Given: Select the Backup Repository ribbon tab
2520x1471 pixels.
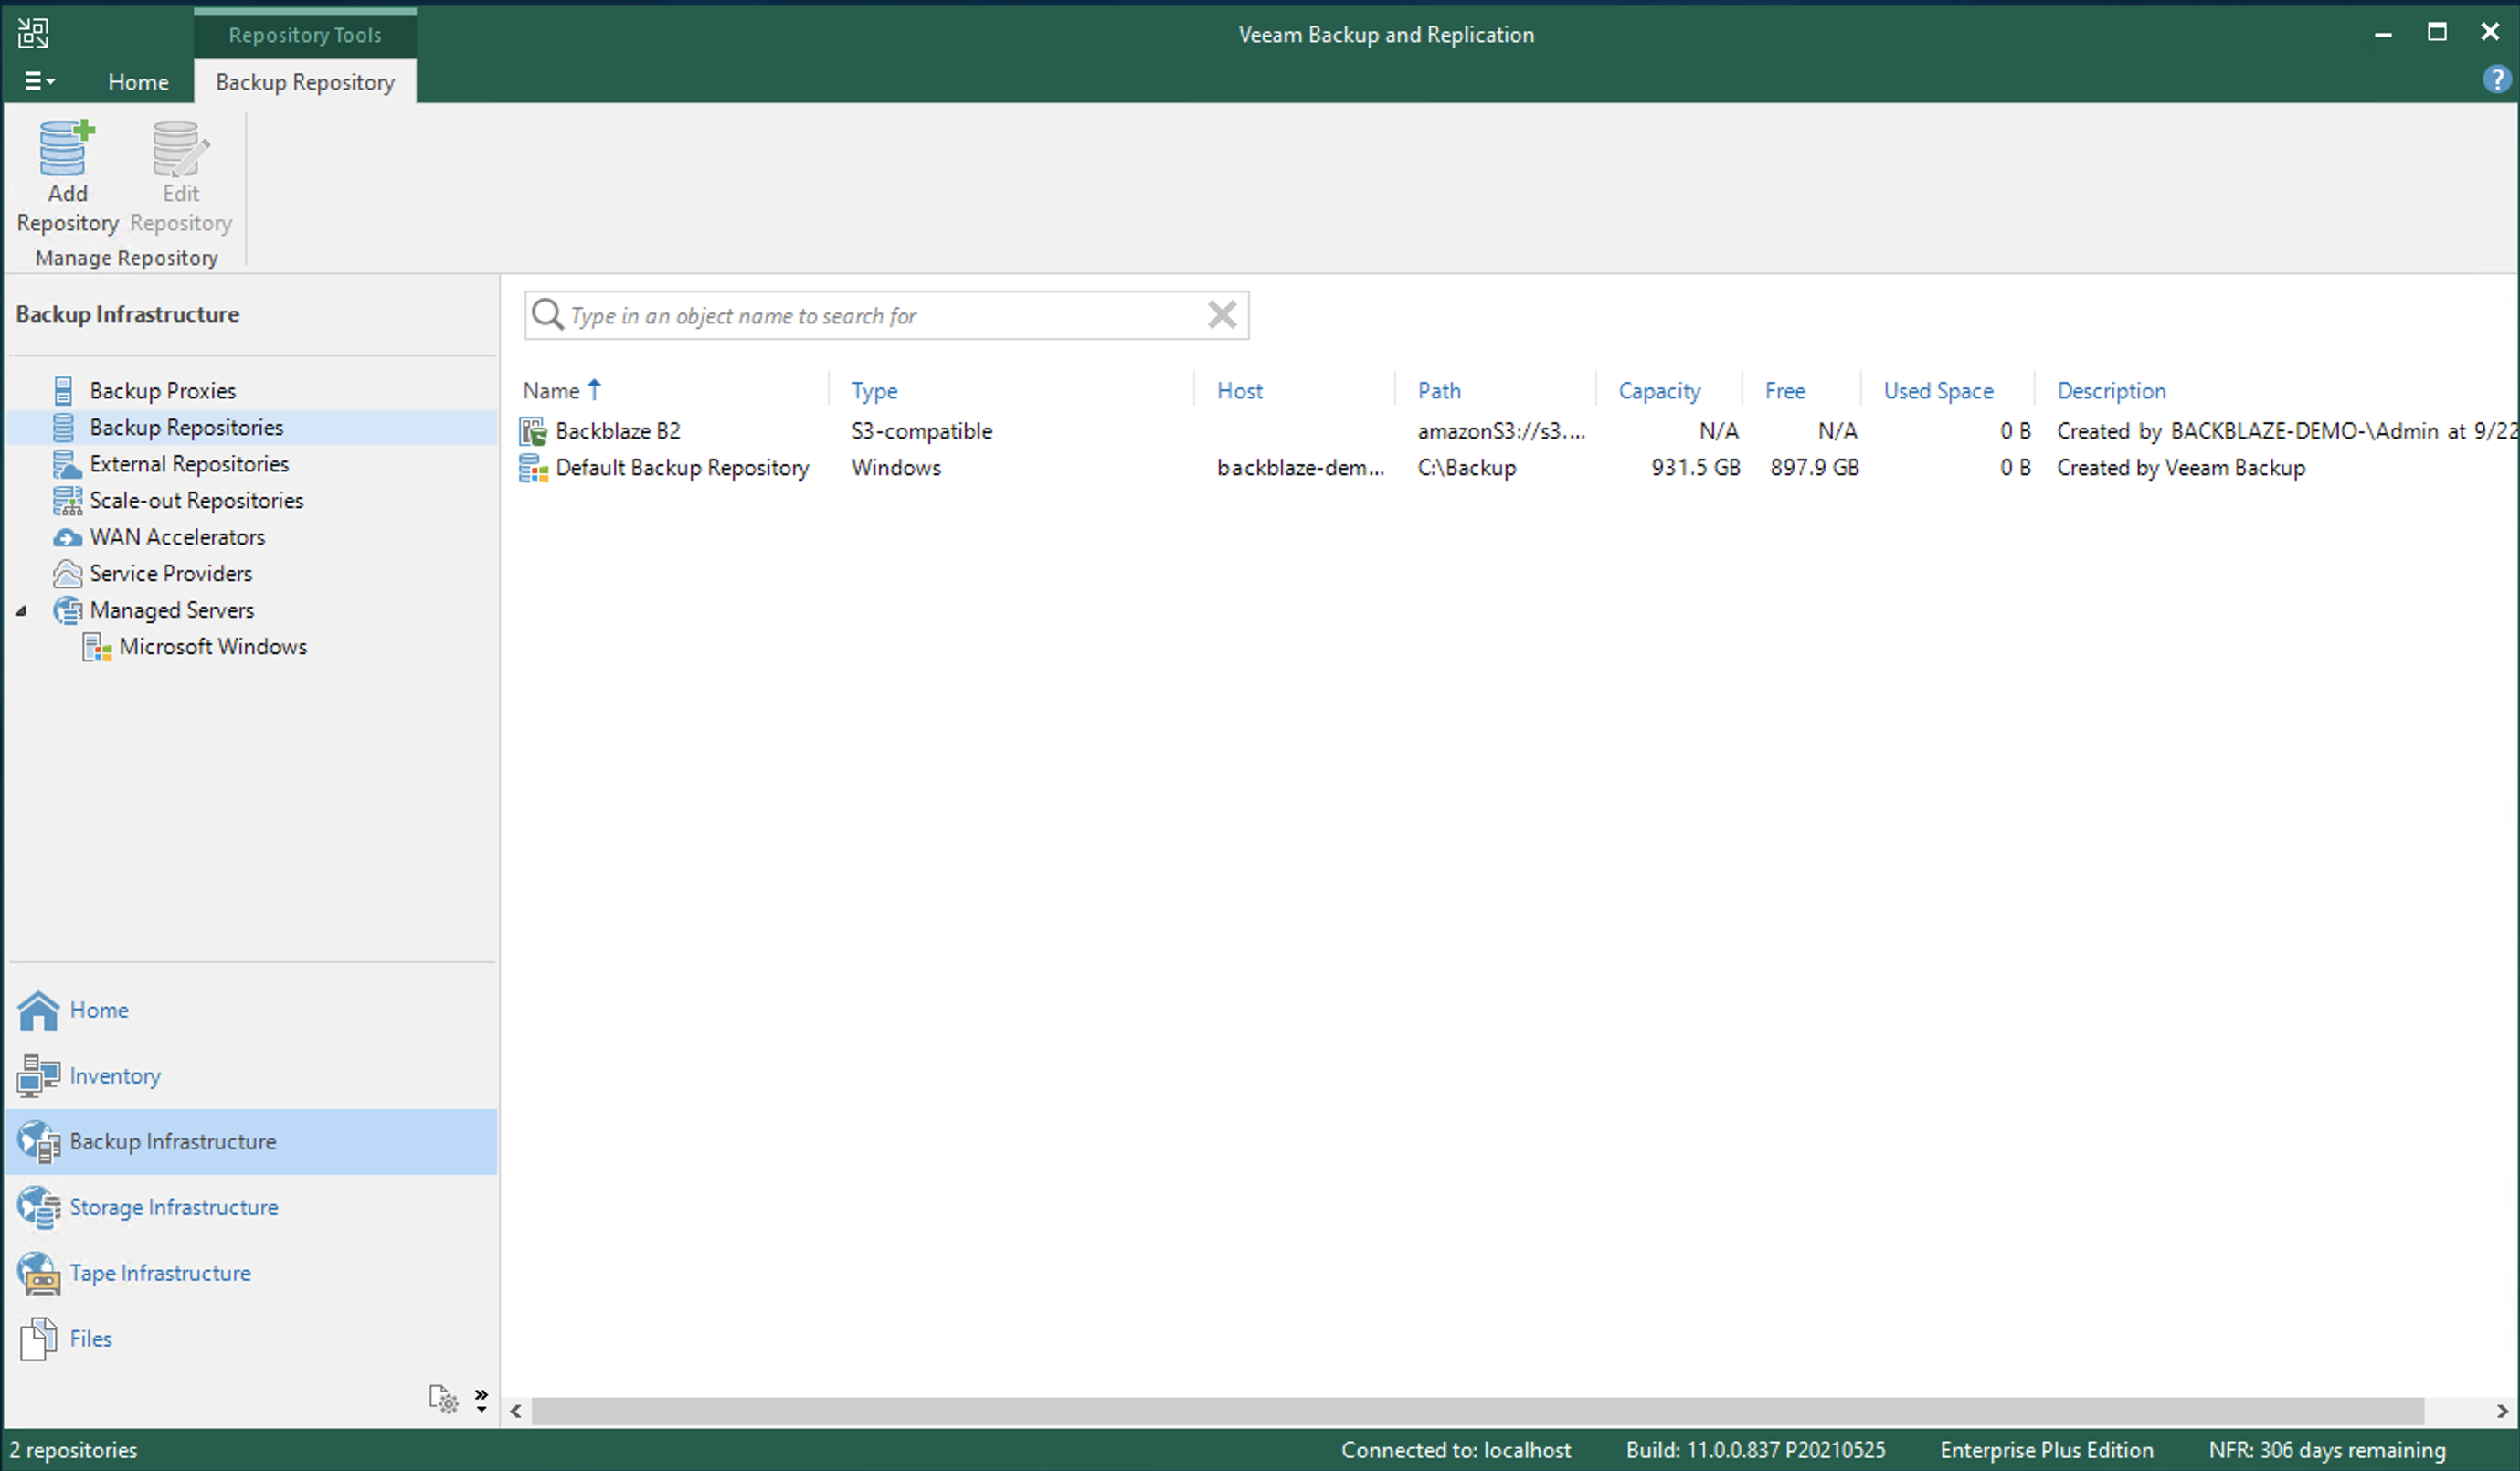Looking at the screenshot, I should pyautogui.click(x=305, y=82).
